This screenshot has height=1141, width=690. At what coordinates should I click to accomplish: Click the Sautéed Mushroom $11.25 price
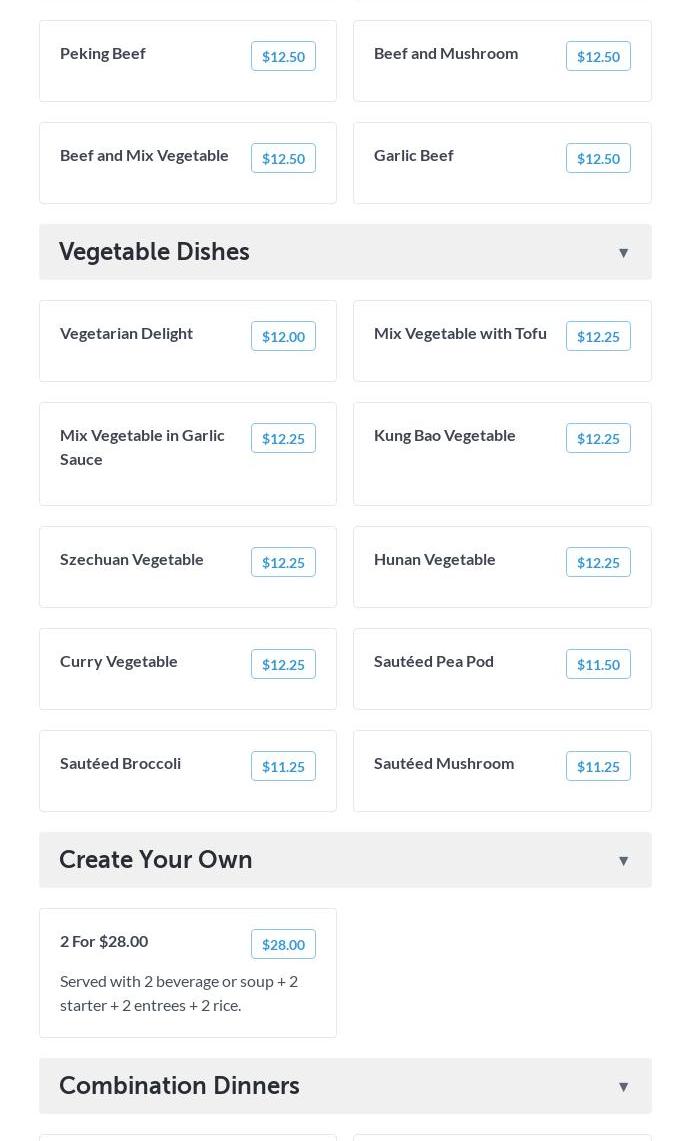tap(598, 766)
